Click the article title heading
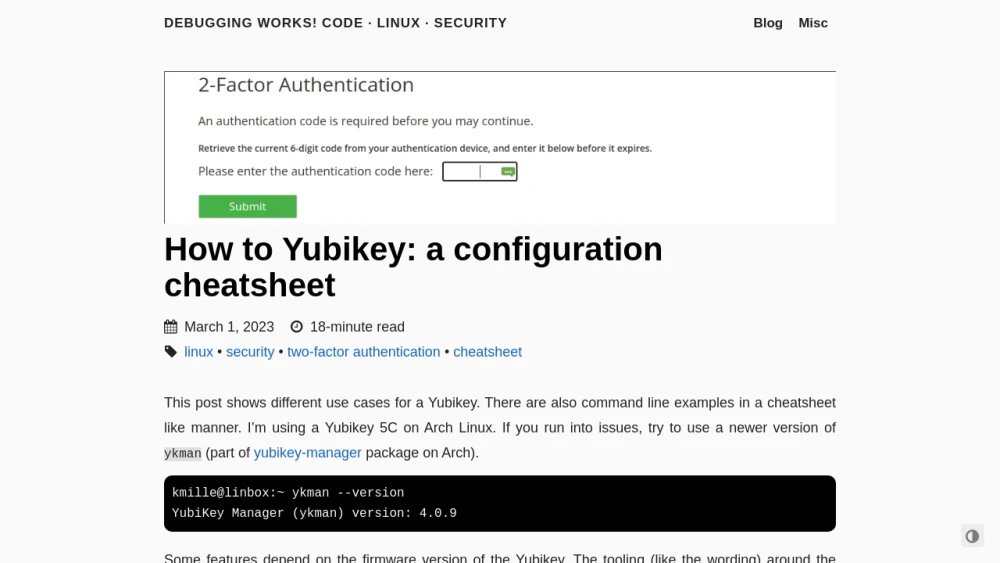This screenshot has width=1000, height=563. coord(413,267)
